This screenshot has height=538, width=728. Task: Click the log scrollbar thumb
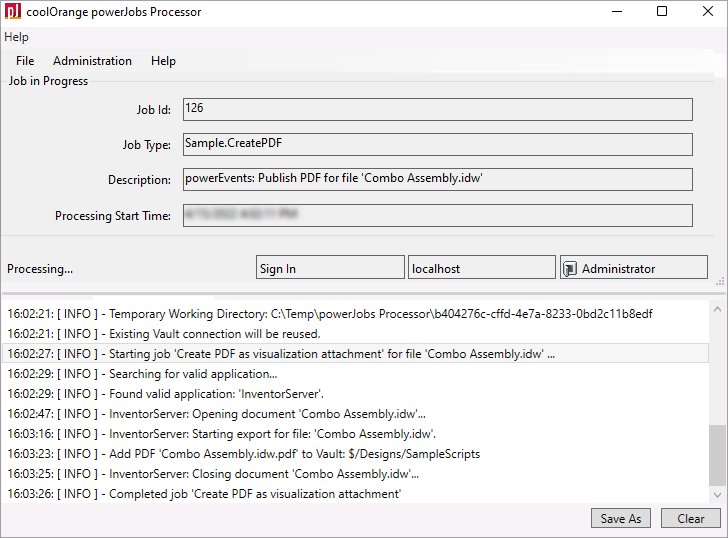pos(717,455)
